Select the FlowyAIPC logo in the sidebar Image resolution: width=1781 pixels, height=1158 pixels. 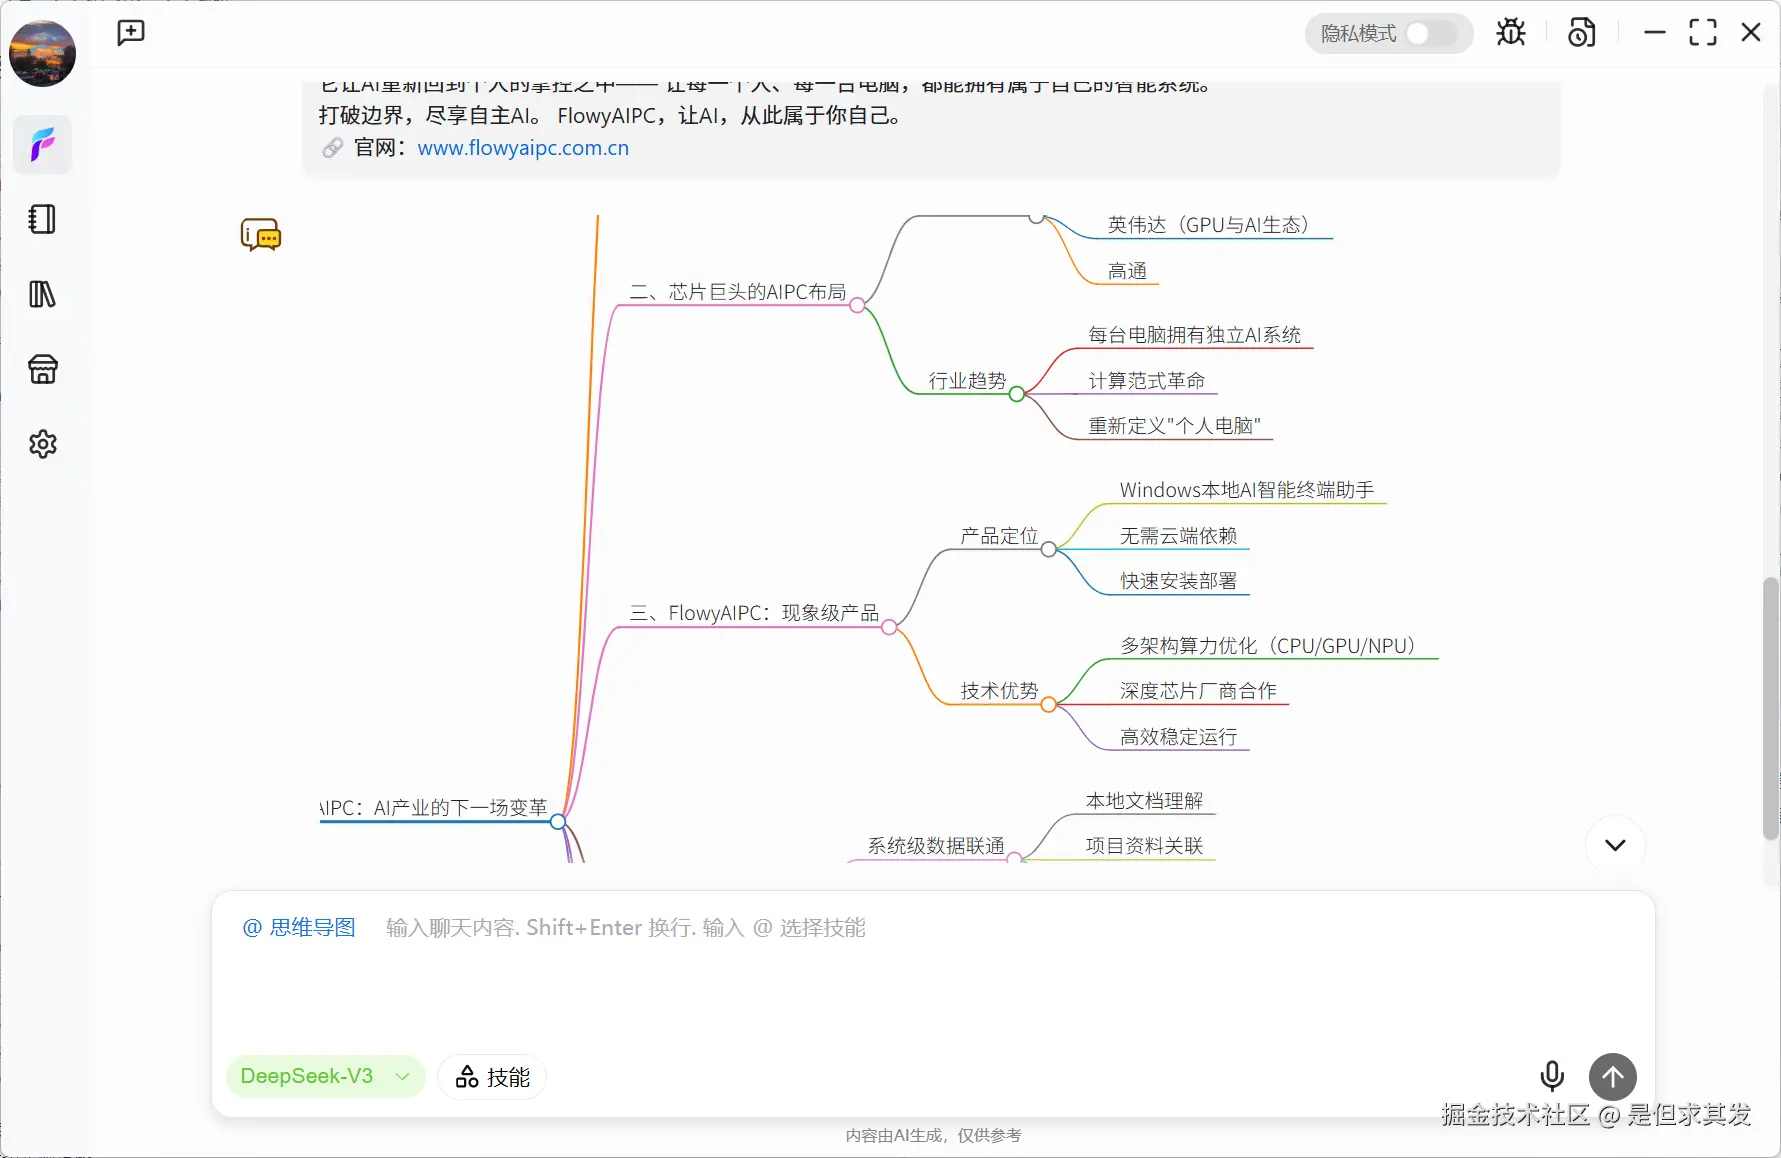click(42, 144)
